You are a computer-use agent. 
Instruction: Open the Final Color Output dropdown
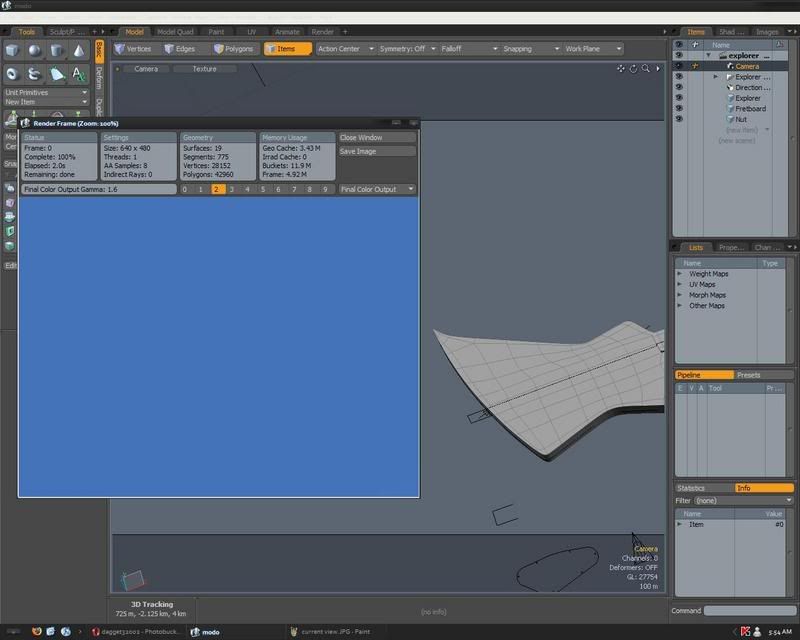point(377,189)
